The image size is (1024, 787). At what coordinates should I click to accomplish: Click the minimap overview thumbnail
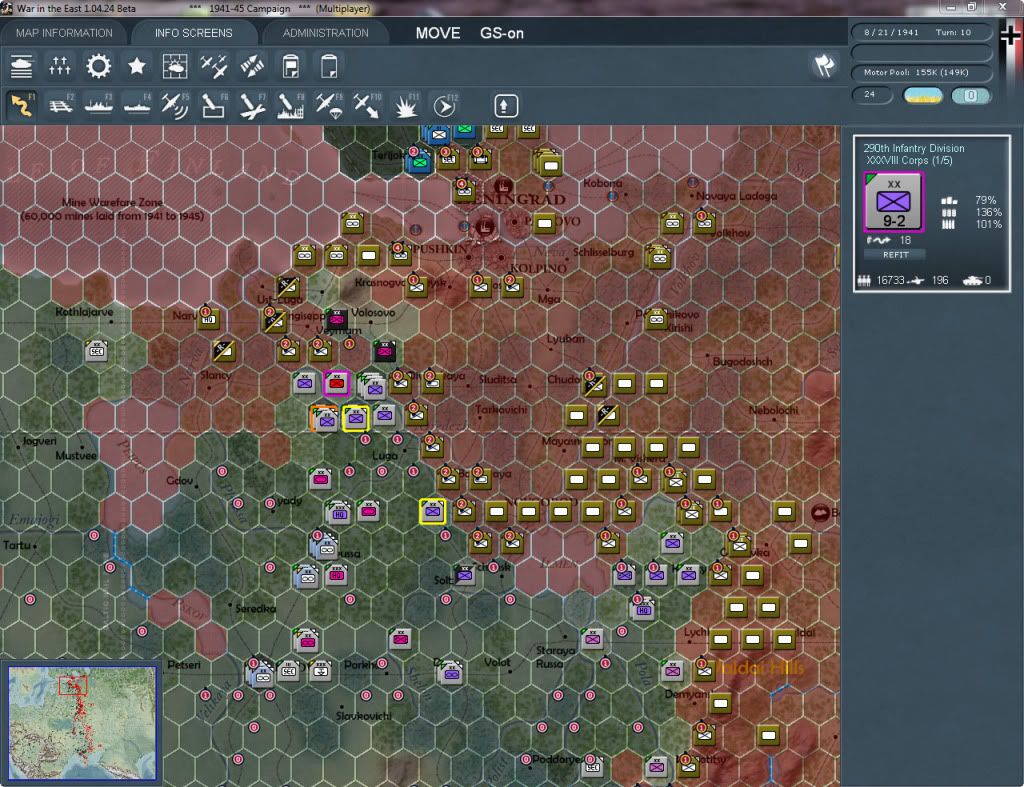82,722
